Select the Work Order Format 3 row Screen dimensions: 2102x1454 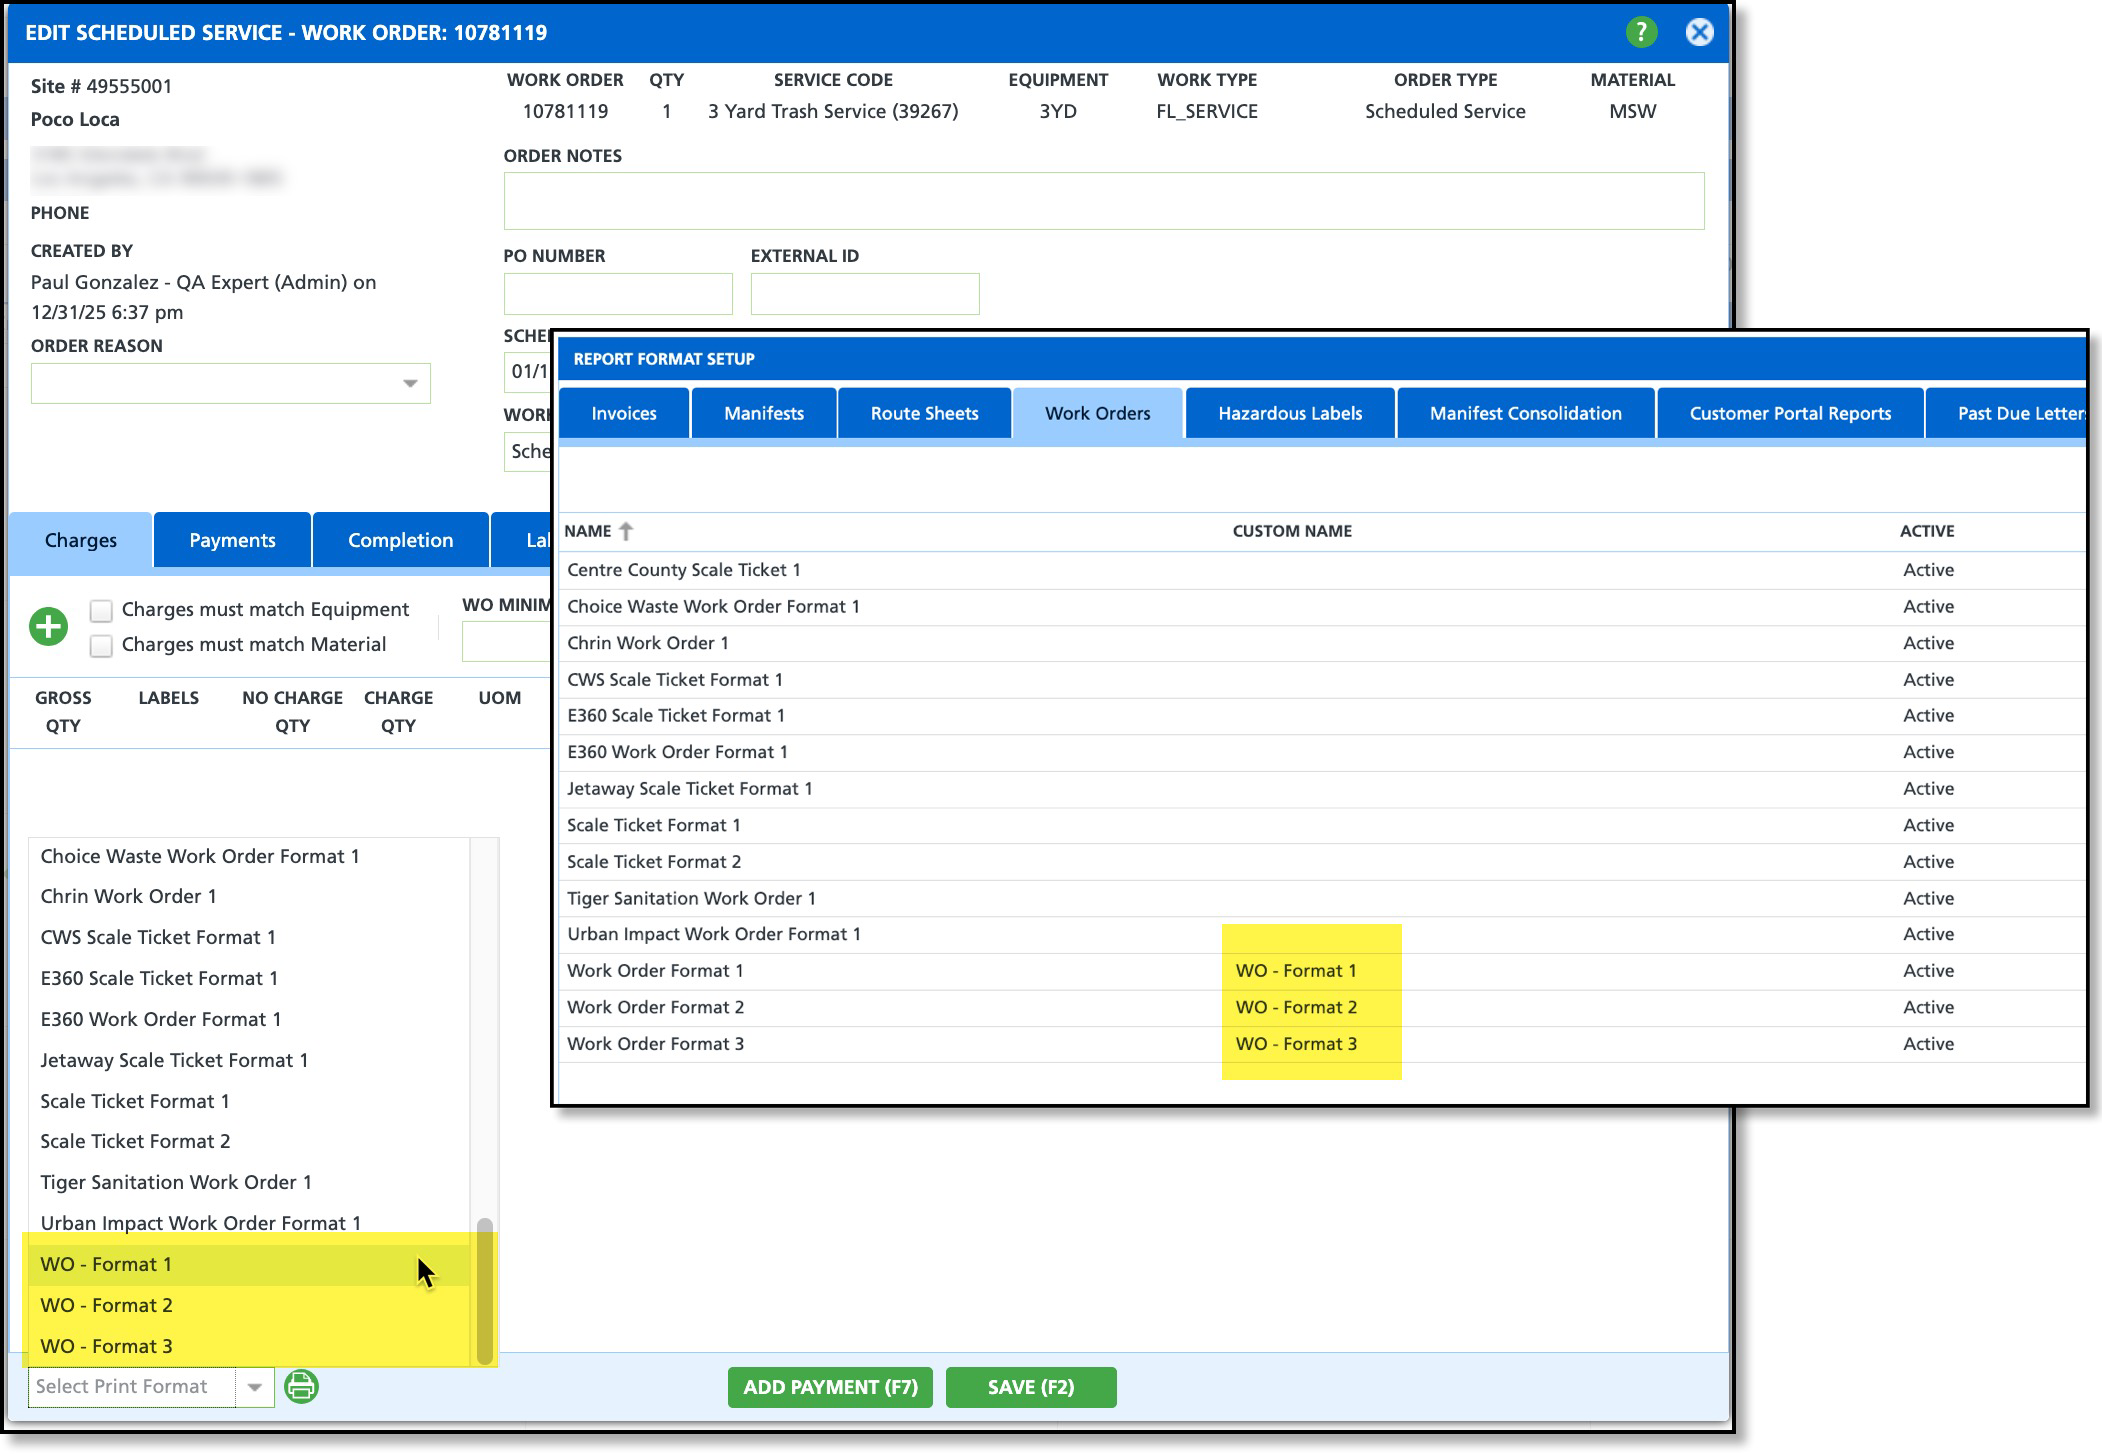(x=656, y=1044)
